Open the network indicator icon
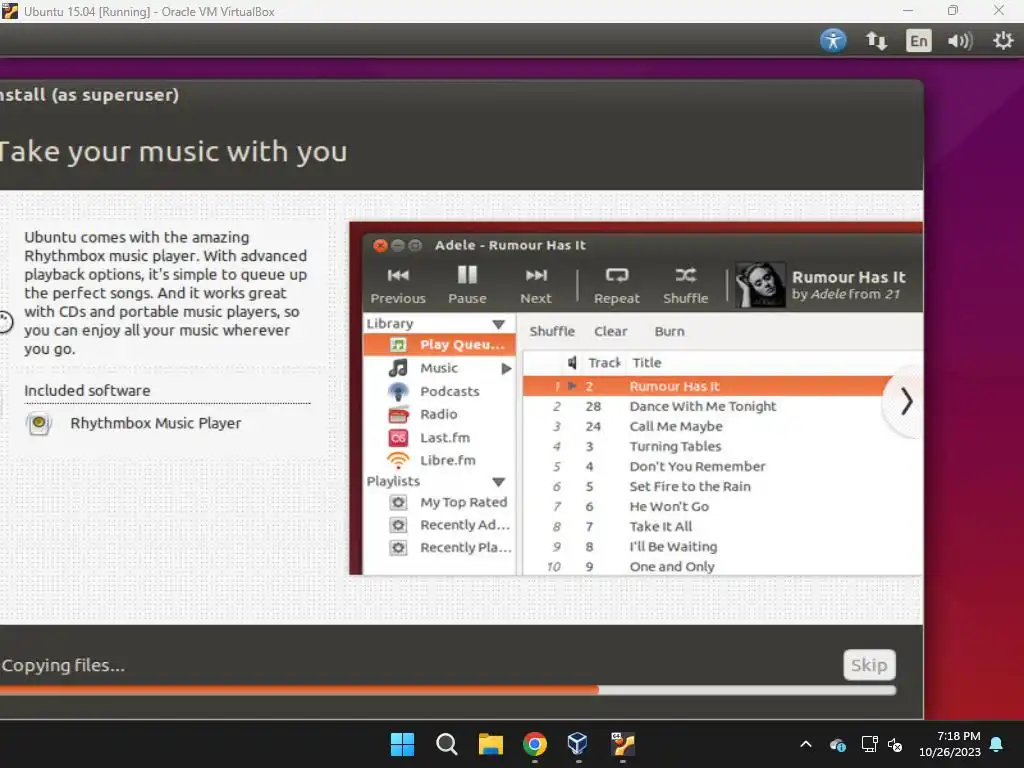The image size is (1024, 768). 876,41
